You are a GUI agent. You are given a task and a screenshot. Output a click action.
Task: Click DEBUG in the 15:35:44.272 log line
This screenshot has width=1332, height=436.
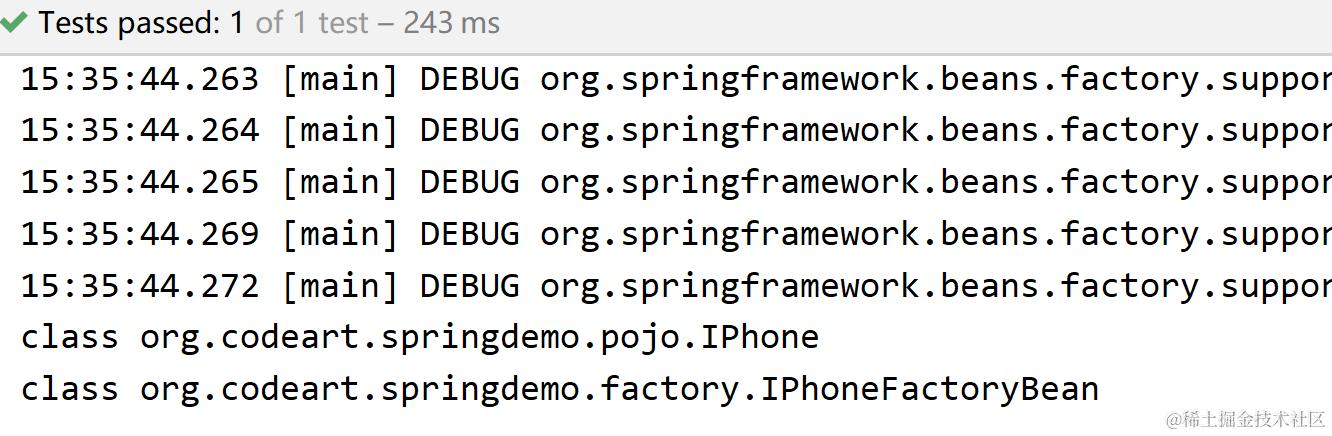(470, 287)
